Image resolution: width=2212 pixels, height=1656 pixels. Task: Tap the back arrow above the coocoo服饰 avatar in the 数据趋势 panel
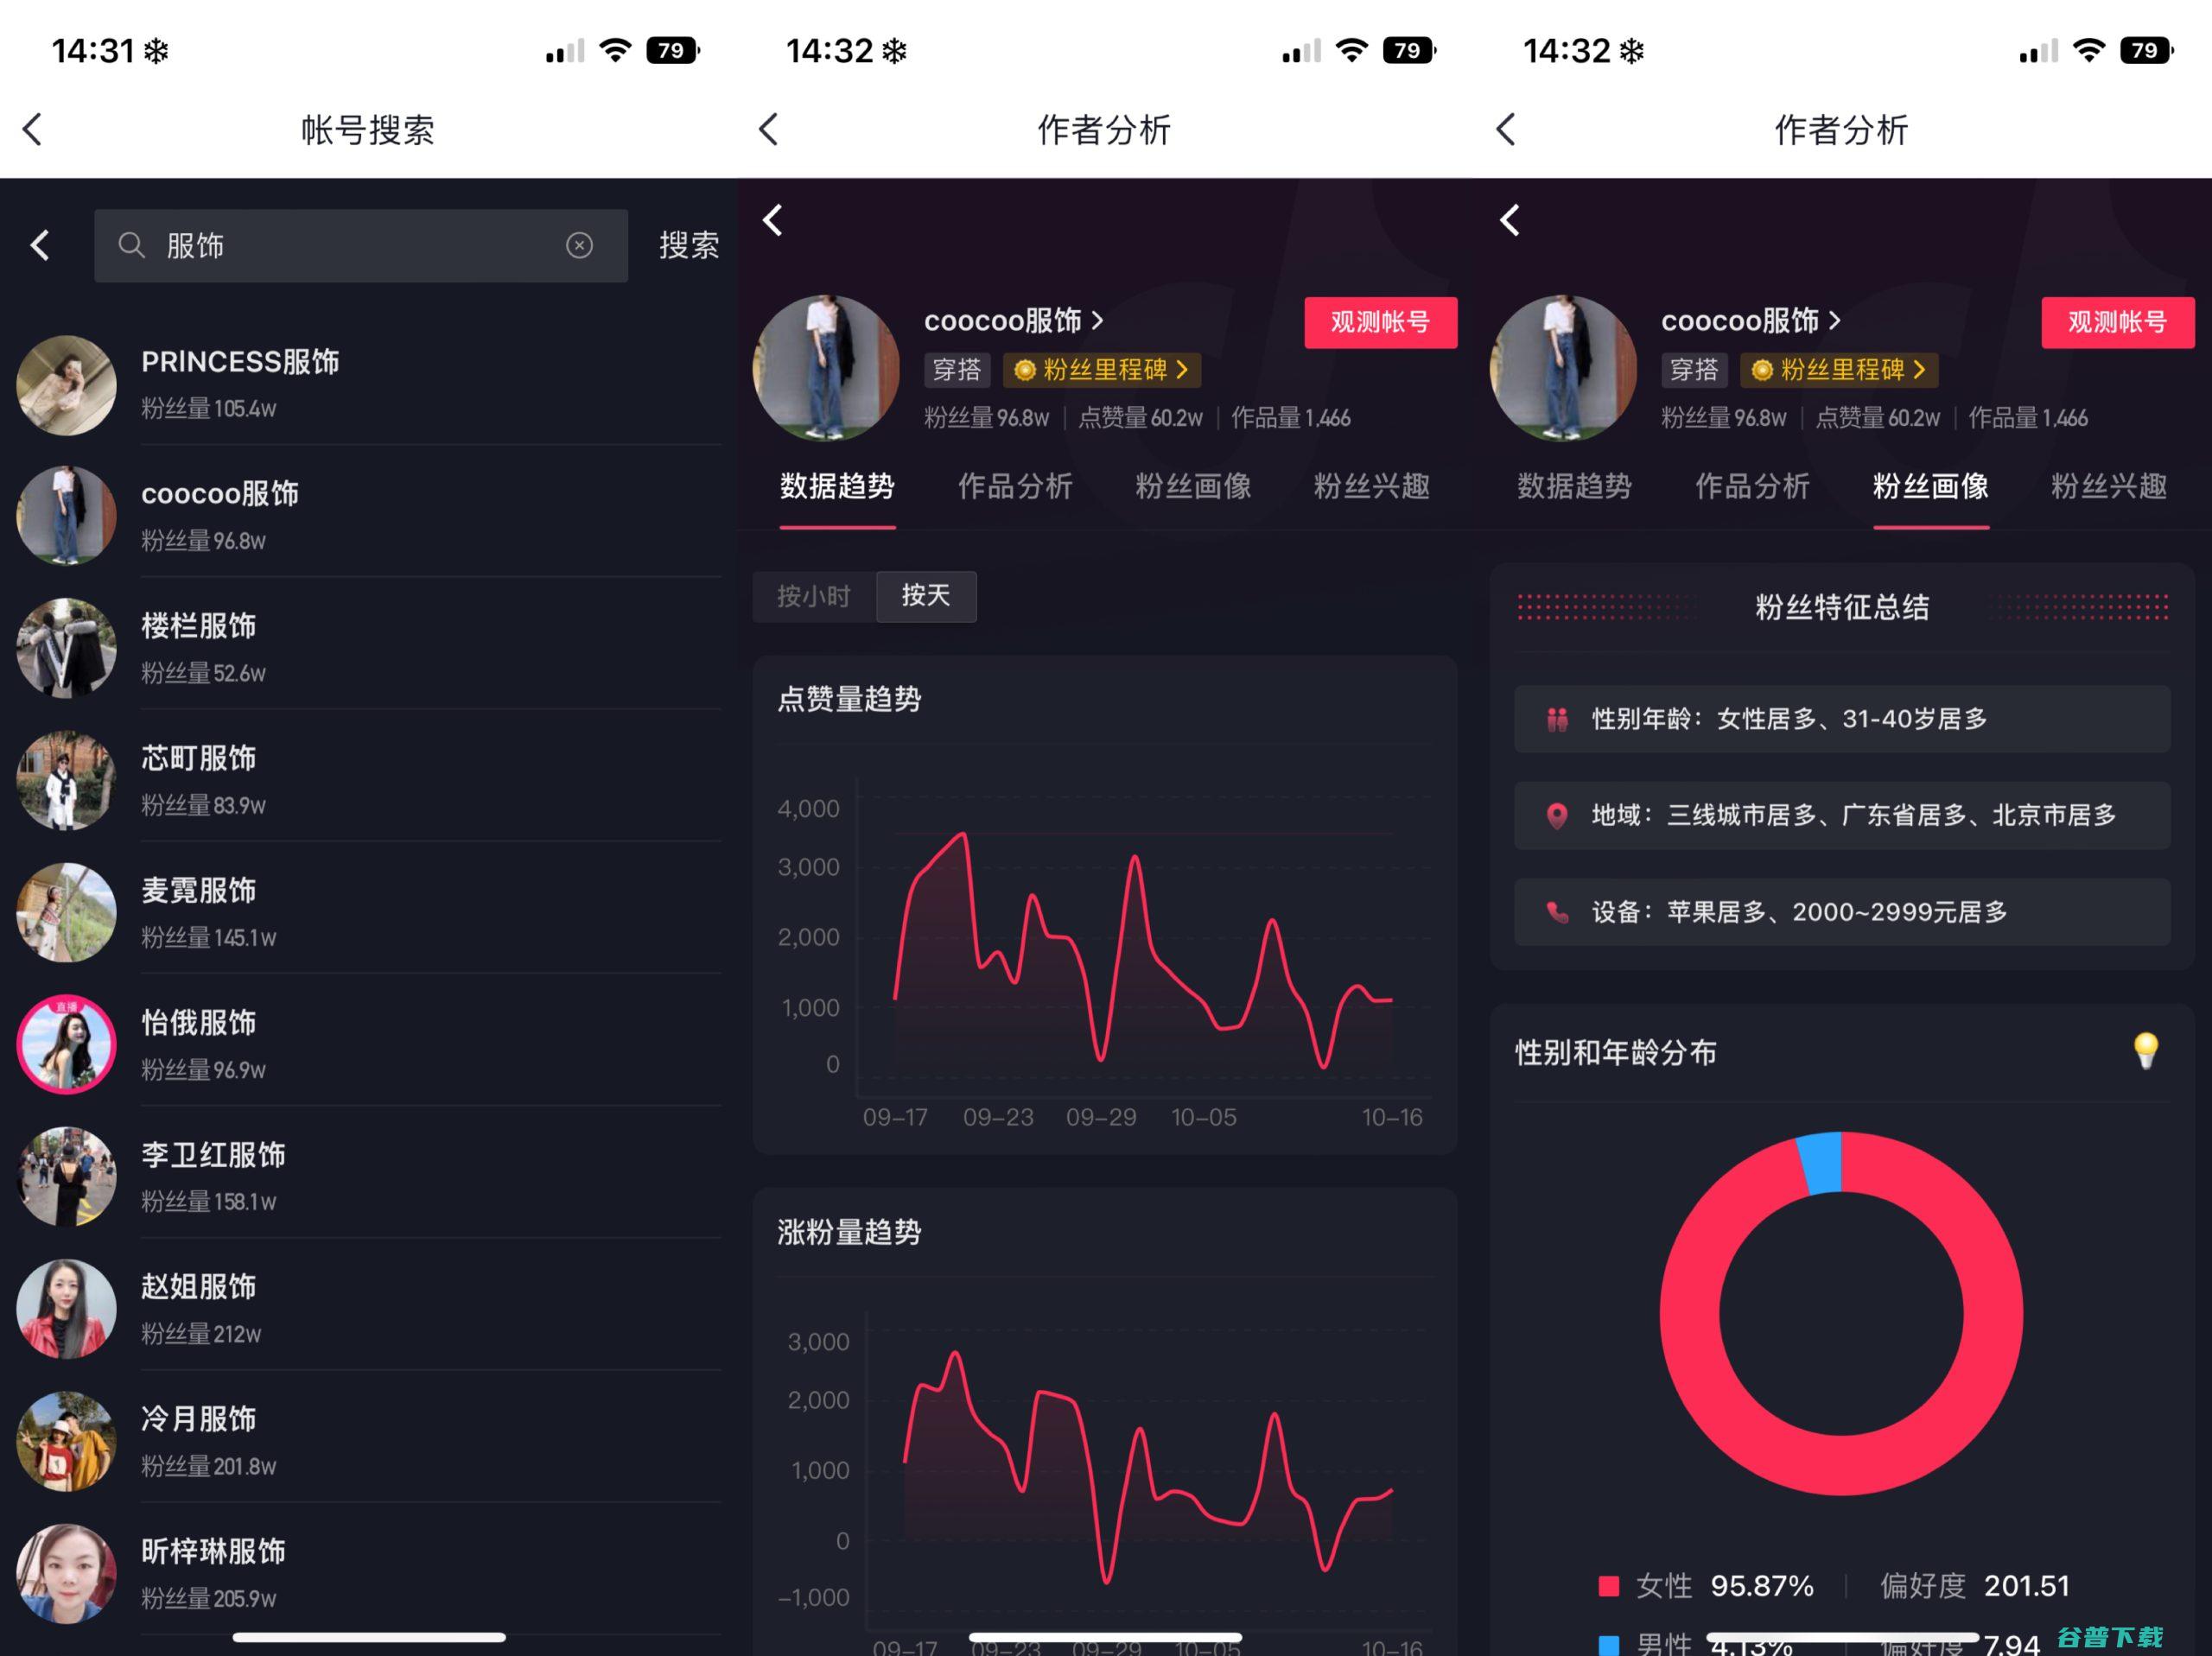tap(773, 220)
